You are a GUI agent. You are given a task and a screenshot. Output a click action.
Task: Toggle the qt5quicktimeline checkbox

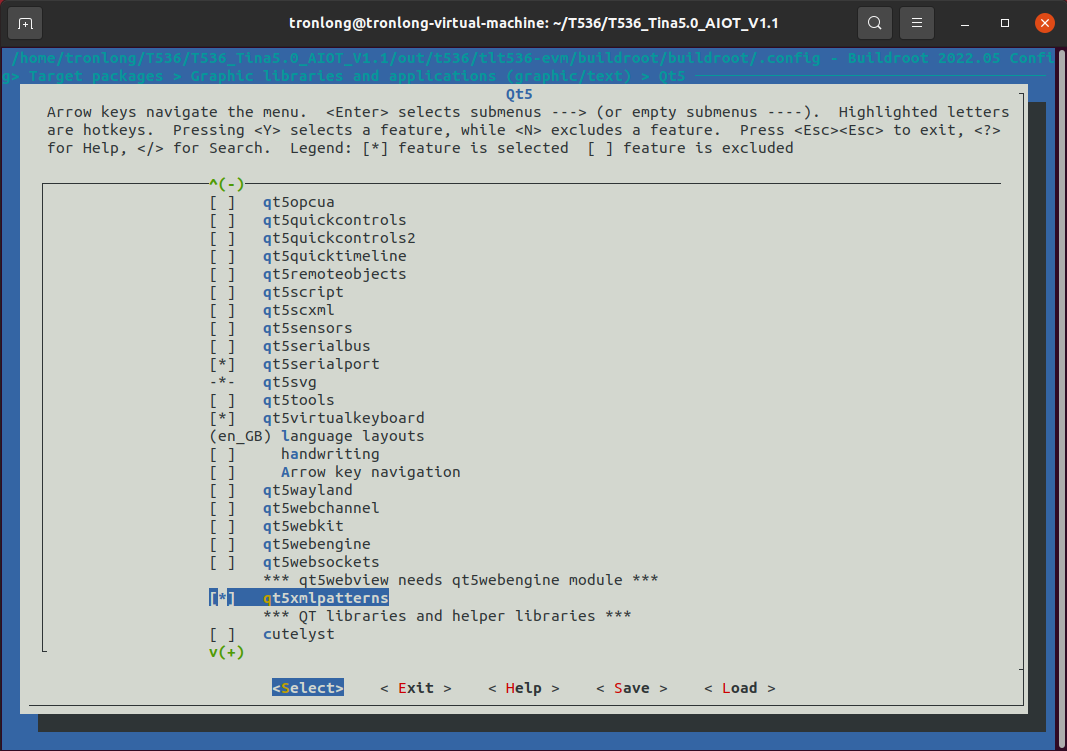point(223,256)
